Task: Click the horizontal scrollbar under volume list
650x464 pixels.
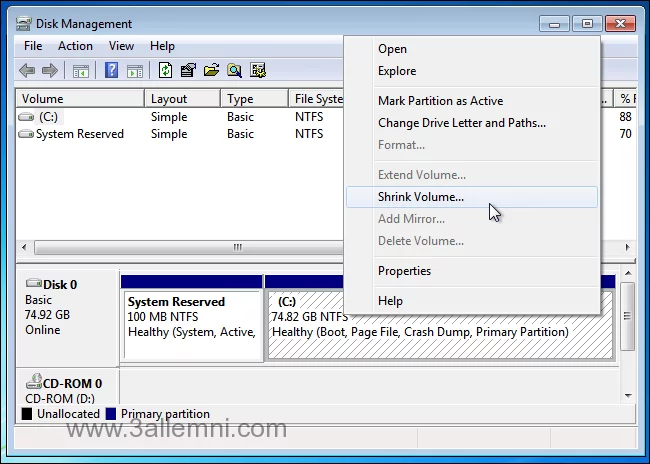Action: coord(237,247)
